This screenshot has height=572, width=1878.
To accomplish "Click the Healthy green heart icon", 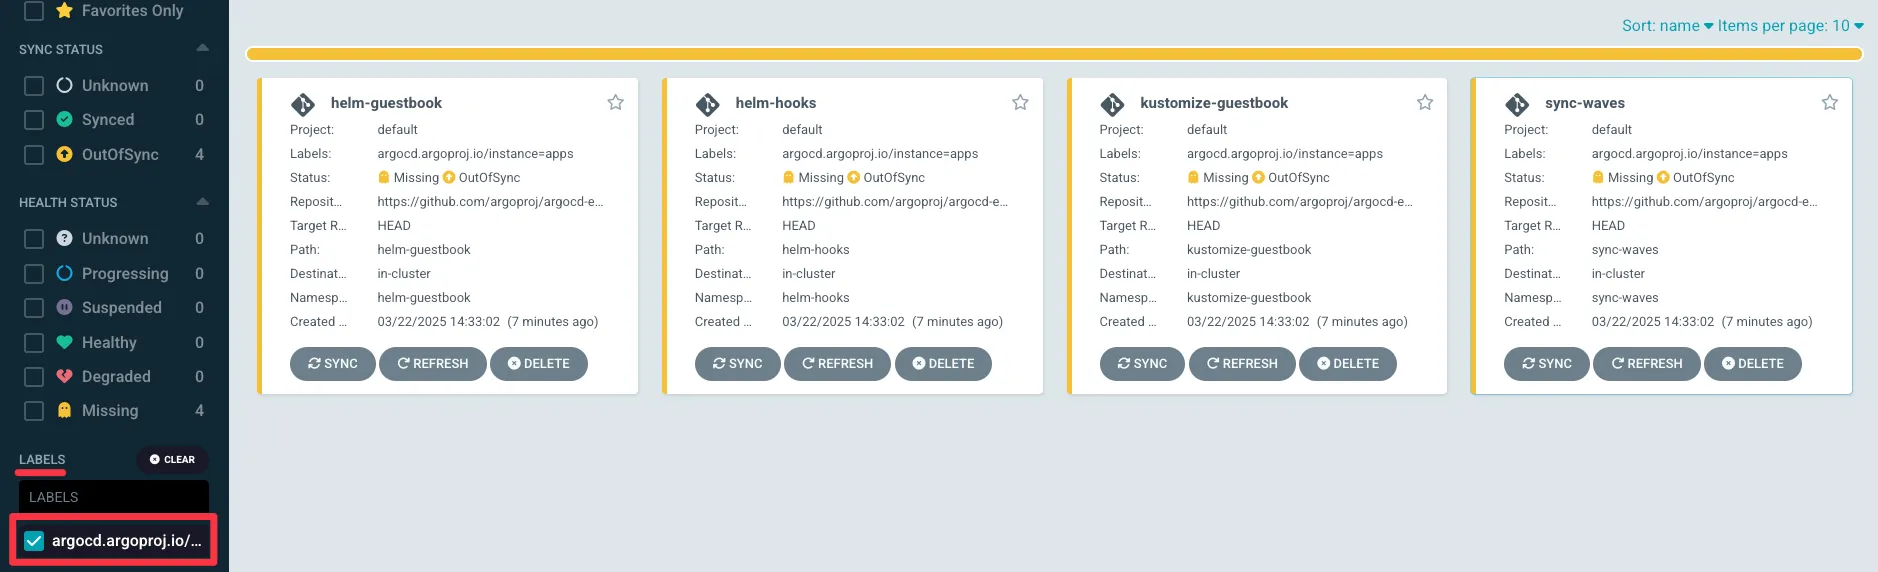I will click(64, 342).
